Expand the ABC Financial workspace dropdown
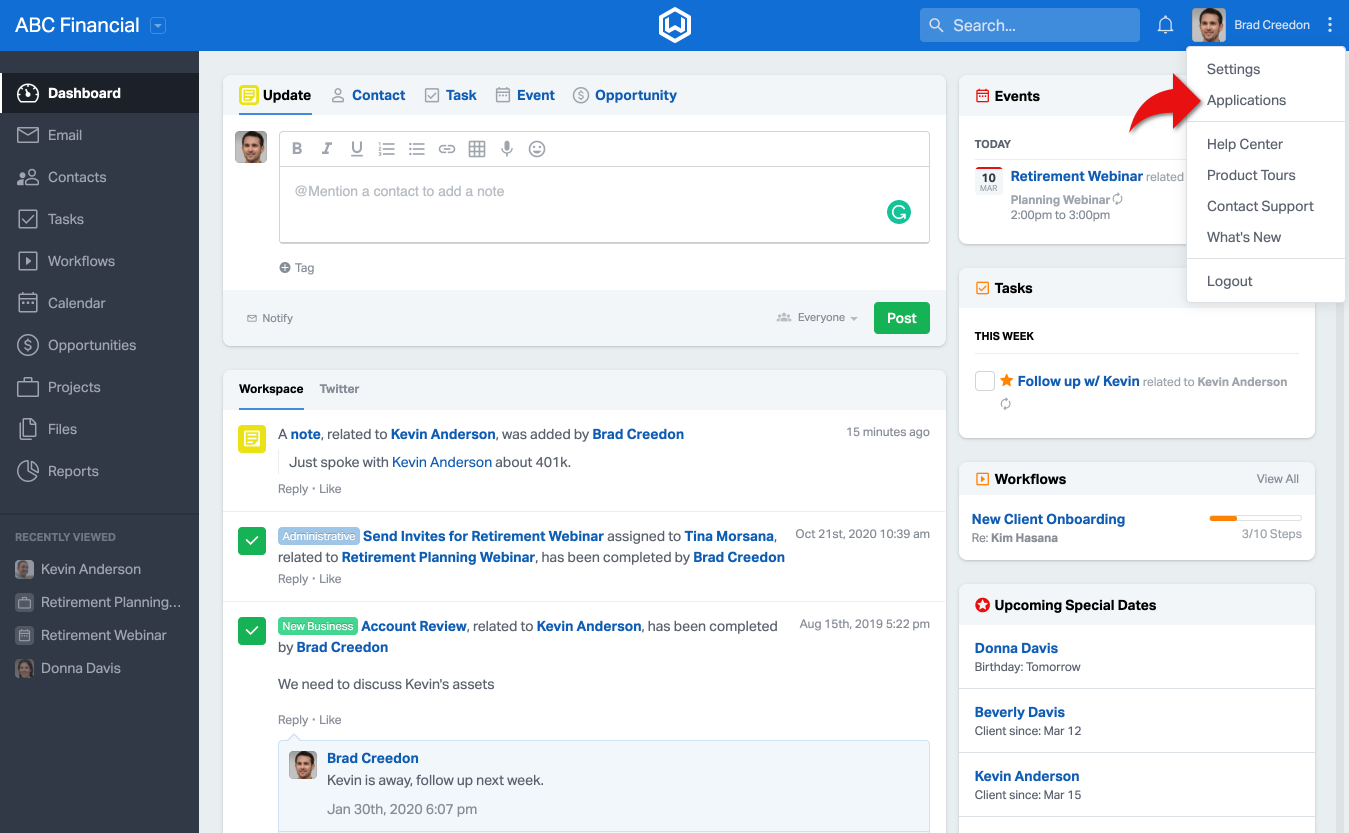Image resolution: width=1349 pixels, height=833 pixels. pyautogui.click(x=157, y=24)
